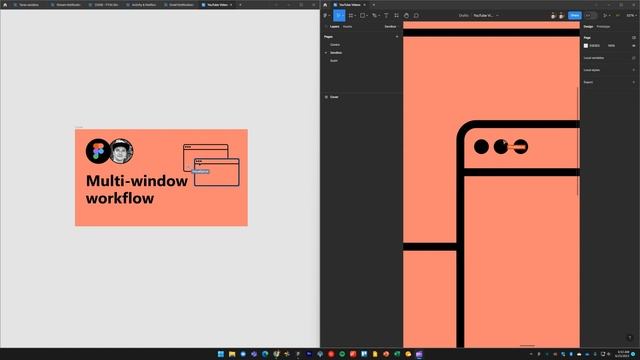Add a new page in Pages panel

397,37
